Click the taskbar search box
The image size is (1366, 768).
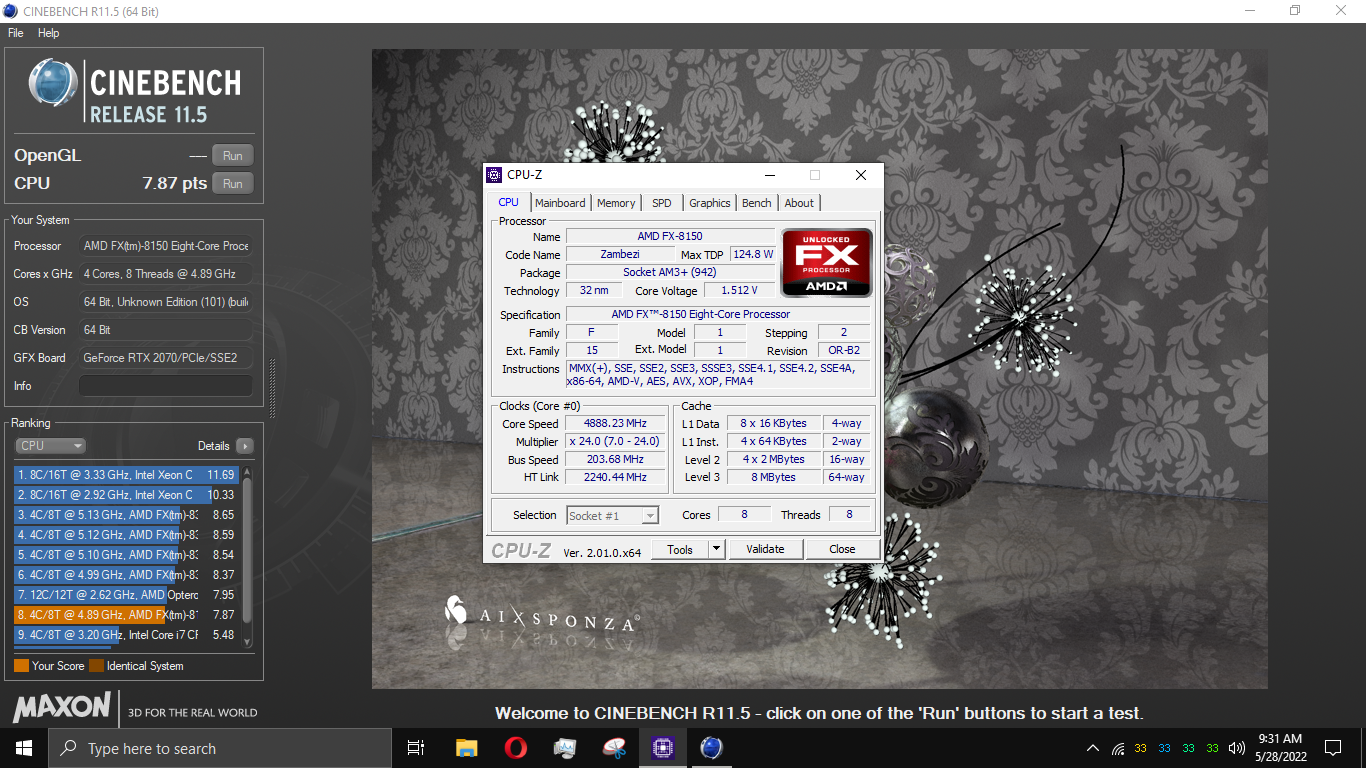[x=220, y=748]
